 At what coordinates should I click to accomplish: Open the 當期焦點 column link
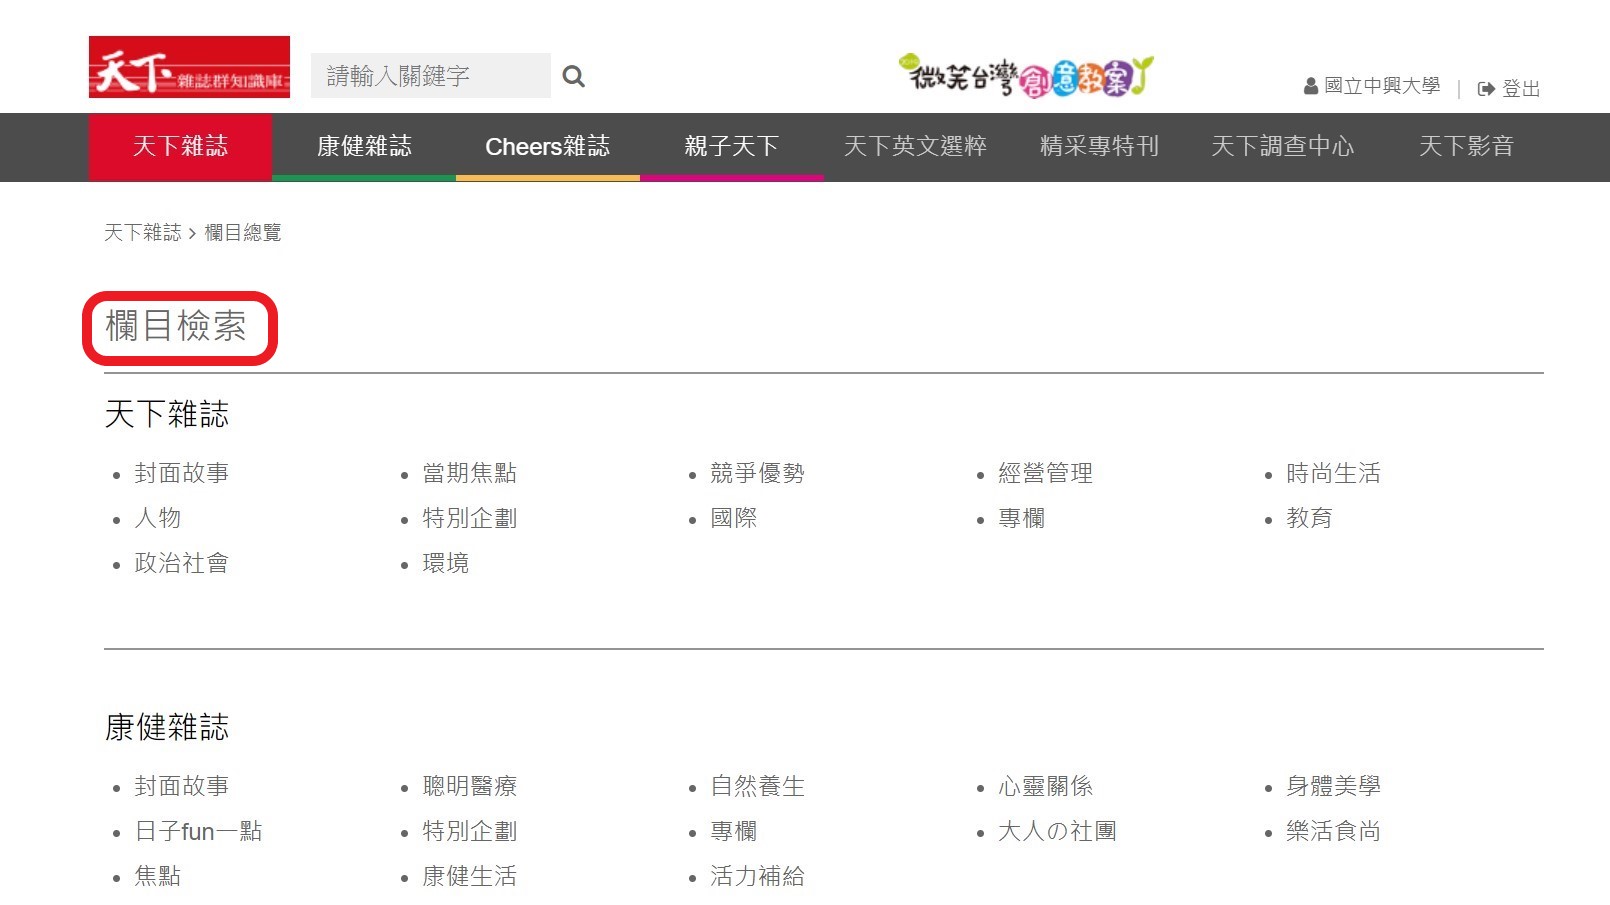470,473
